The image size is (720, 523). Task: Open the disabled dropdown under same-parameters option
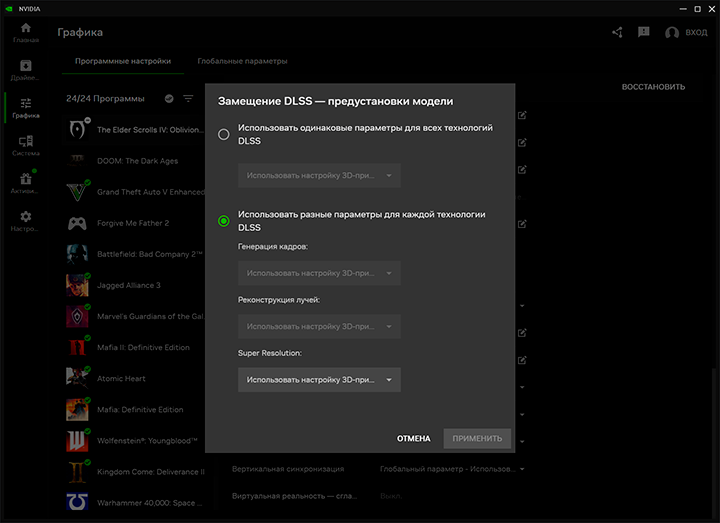[319, 175]
